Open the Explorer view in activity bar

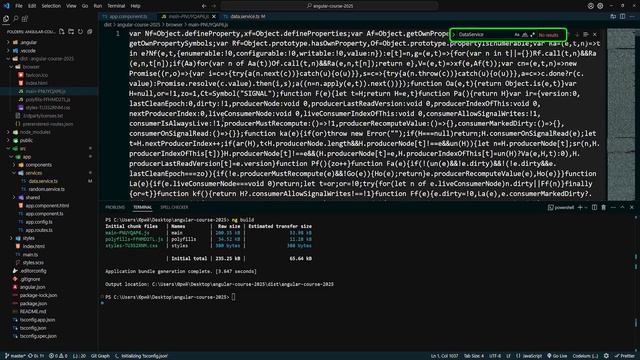coord(6,19)
